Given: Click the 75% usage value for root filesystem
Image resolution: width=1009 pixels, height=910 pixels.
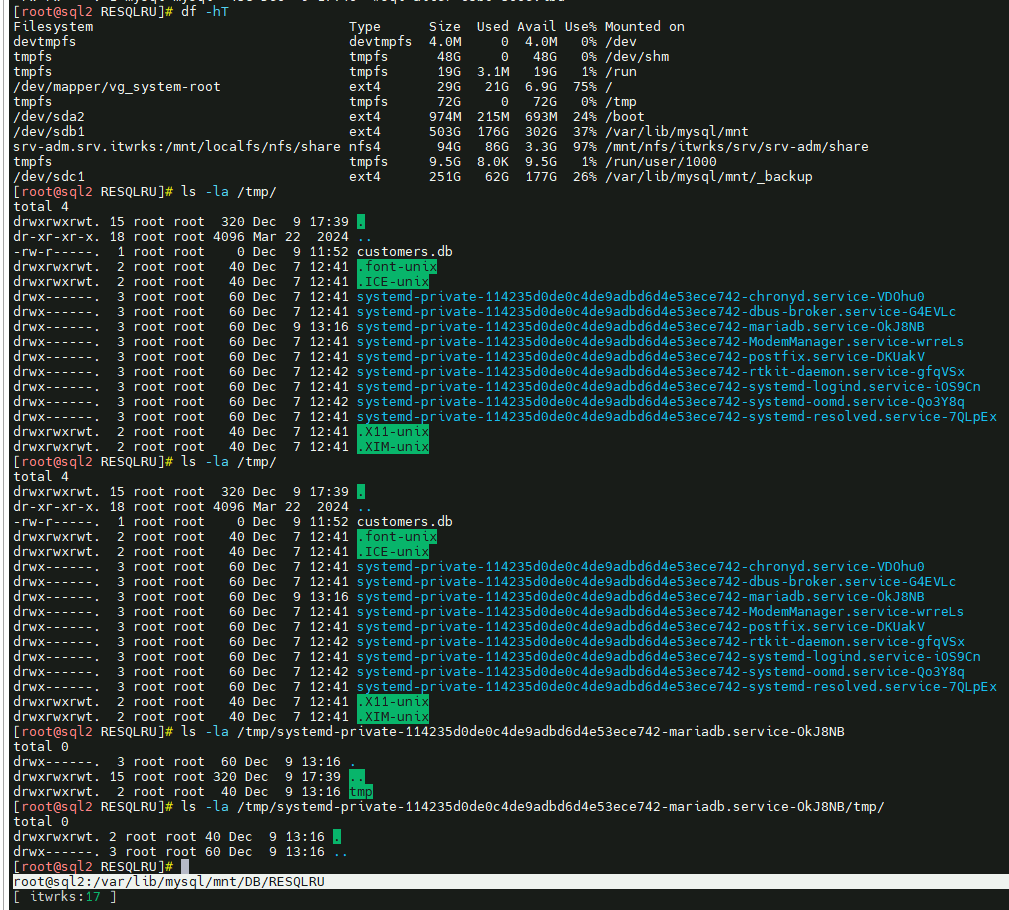Looking at the screenshot, I should click(583, 86).
